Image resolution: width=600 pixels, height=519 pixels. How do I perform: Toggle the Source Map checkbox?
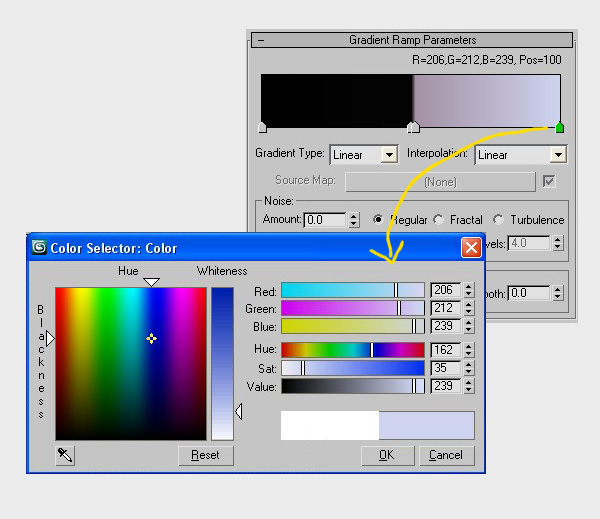tap(548, 181)
